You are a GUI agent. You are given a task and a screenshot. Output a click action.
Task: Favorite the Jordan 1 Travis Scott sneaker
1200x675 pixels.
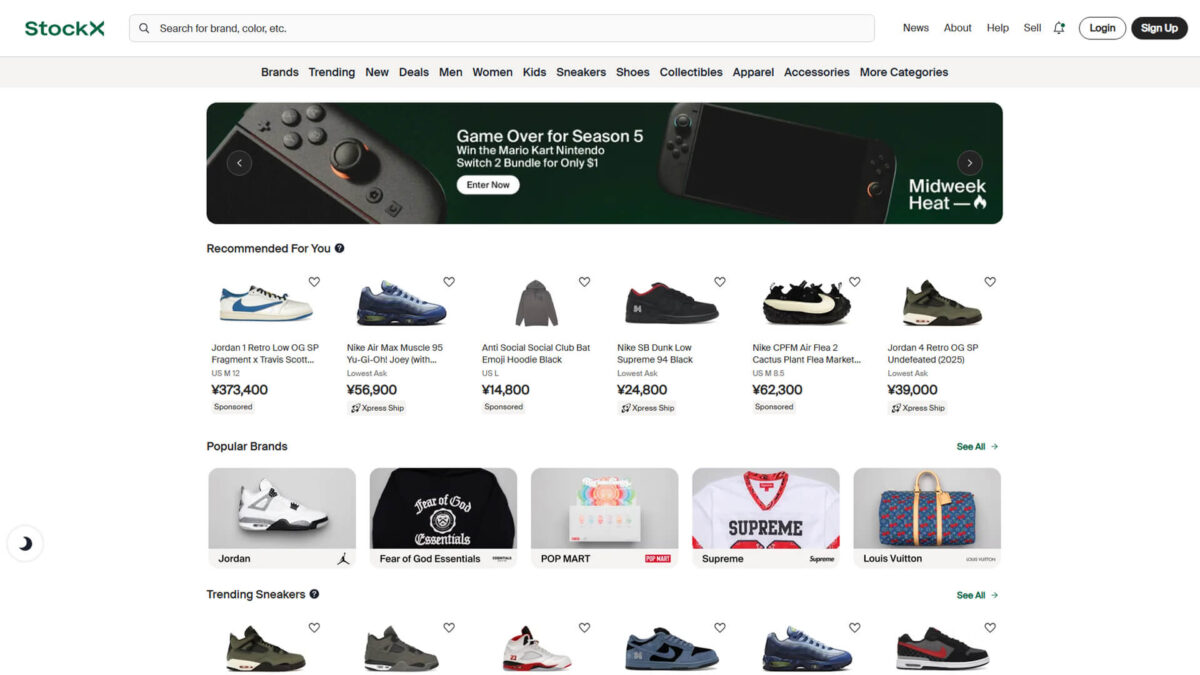(x=314, y=281)
